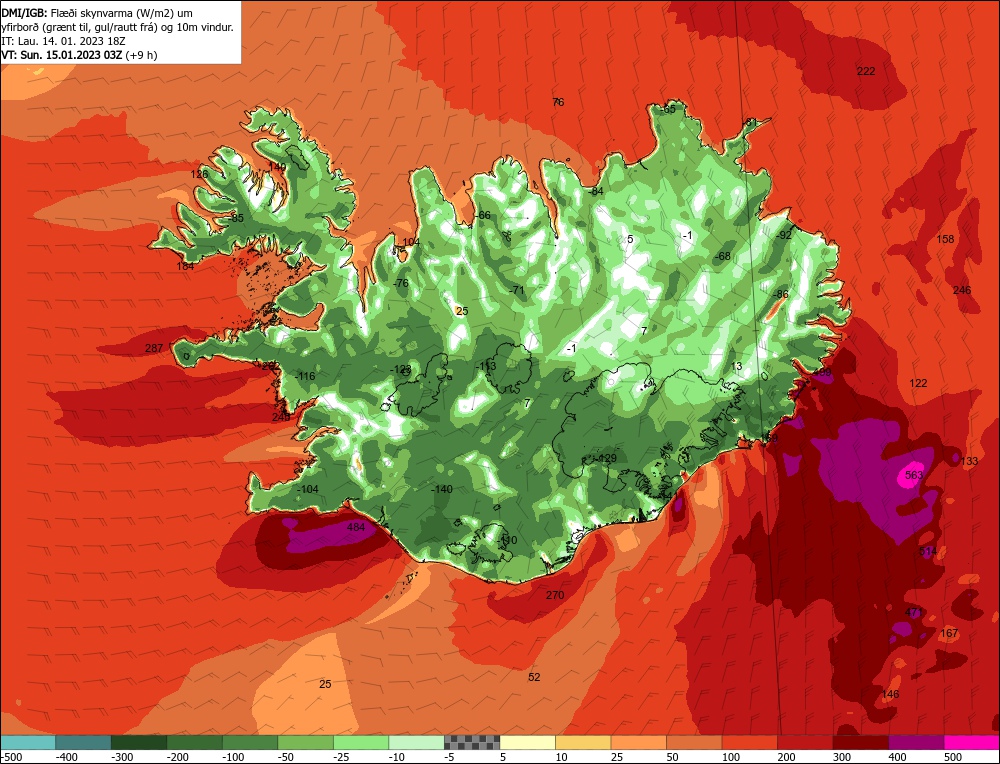Click the map value 52
This screenshot has height=764, width=1000.
[534, 677]
